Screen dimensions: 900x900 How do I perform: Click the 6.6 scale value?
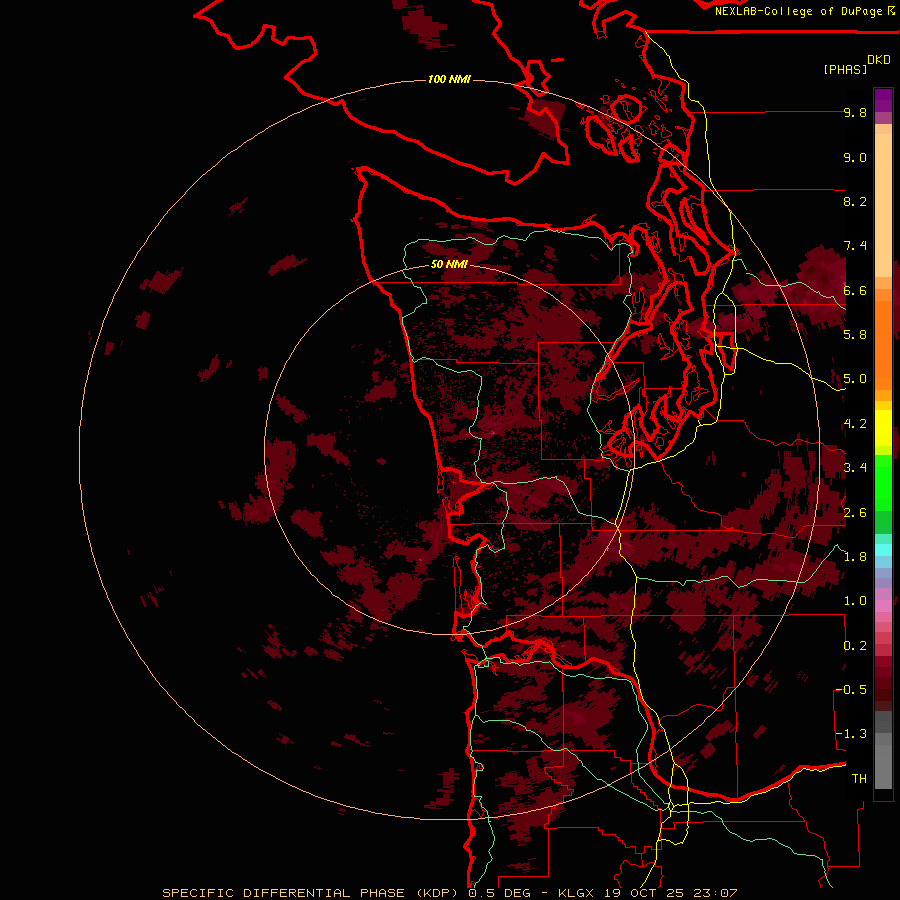pos(855,290)
